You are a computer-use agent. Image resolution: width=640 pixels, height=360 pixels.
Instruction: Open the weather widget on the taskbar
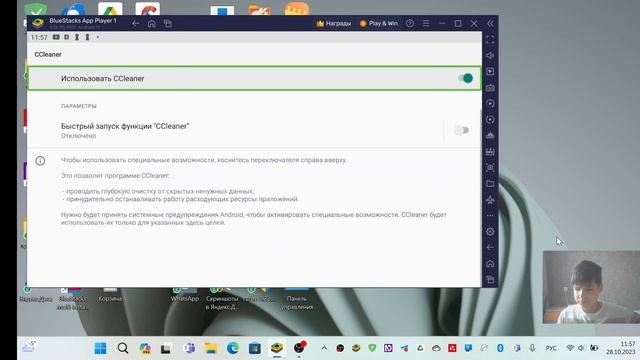click(30, 347)
